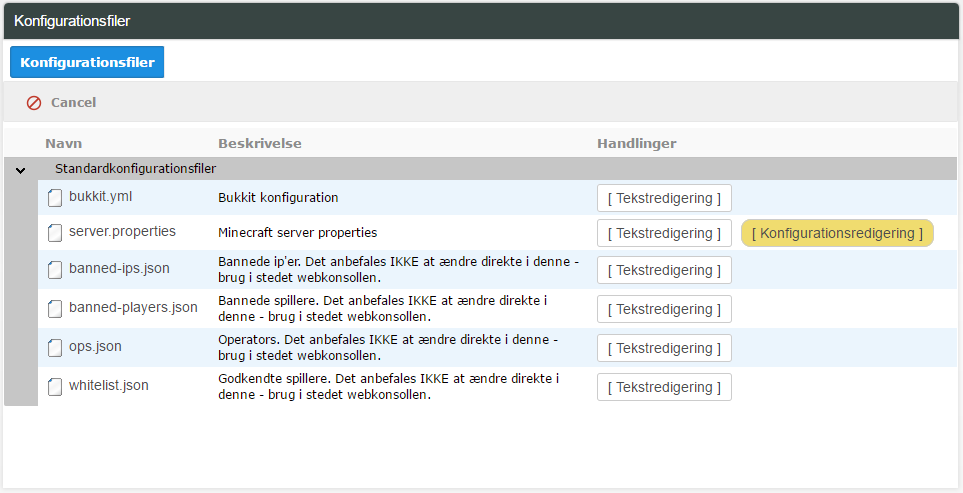This screenshot has height=493, width=963.
Task: Open Tekstredigering for whitelist.json
Action: pos(665,387)
